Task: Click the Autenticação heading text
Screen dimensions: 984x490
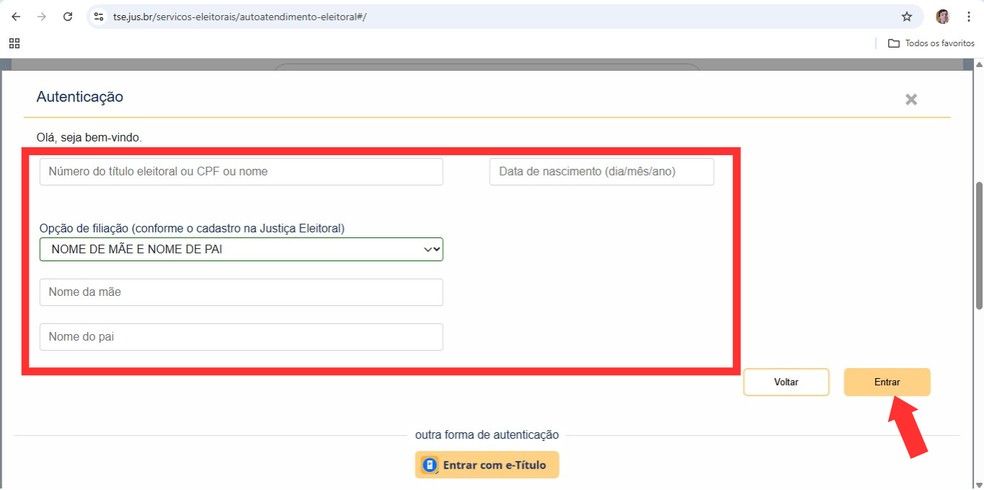Action: tap(80, 97)
